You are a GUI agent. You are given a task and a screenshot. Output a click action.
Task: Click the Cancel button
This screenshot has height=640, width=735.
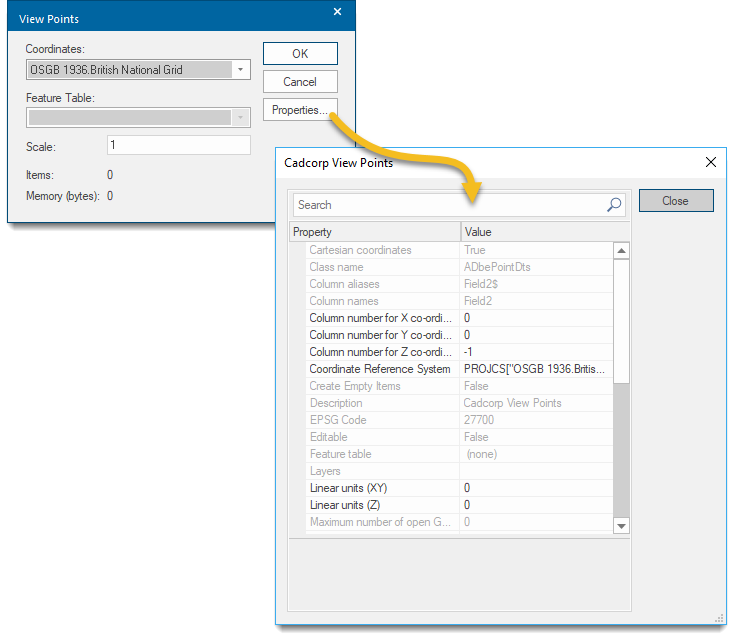pyautogui.click(x=300, y=82)
